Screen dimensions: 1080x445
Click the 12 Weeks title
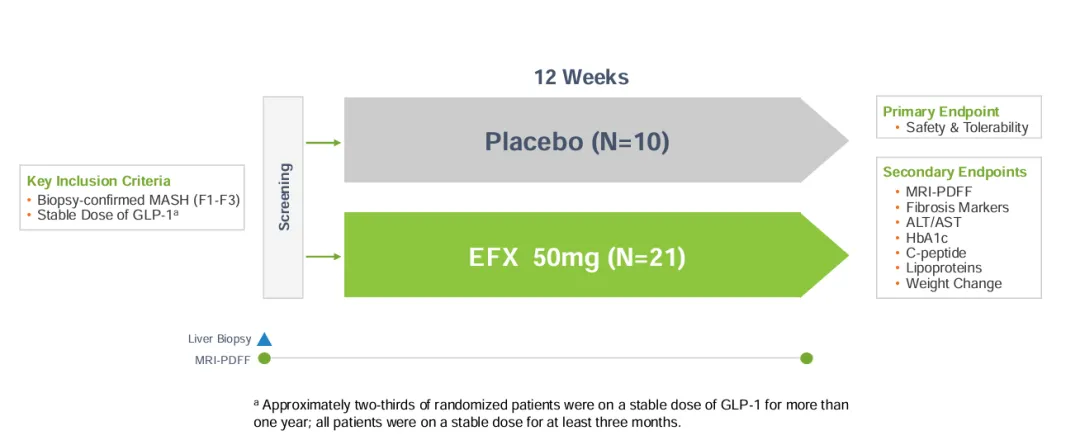coord(581,77)
